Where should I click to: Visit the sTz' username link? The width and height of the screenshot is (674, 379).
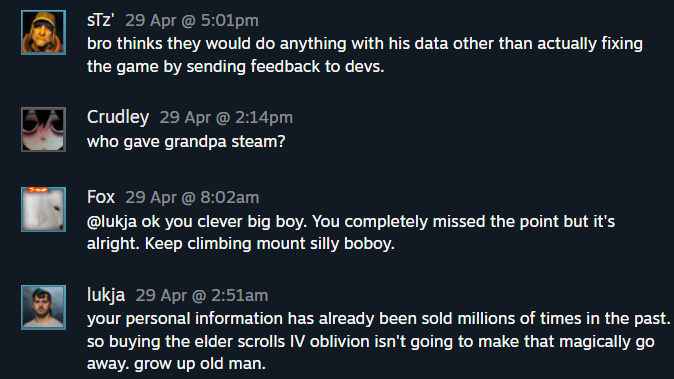coord(101,20)
